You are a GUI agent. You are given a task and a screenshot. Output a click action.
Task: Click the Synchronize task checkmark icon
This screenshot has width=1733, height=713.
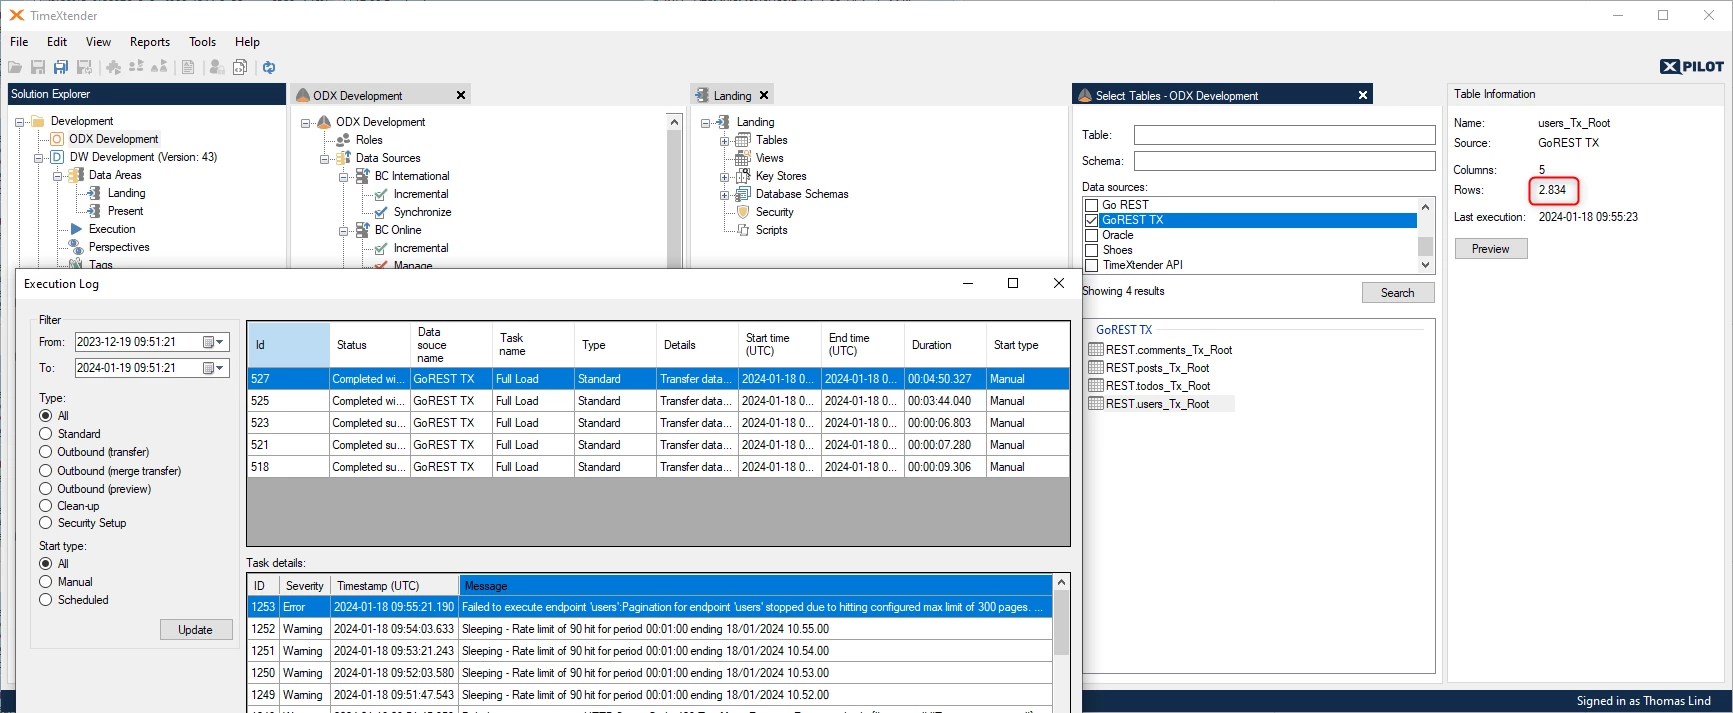click(x=381, y=212)
